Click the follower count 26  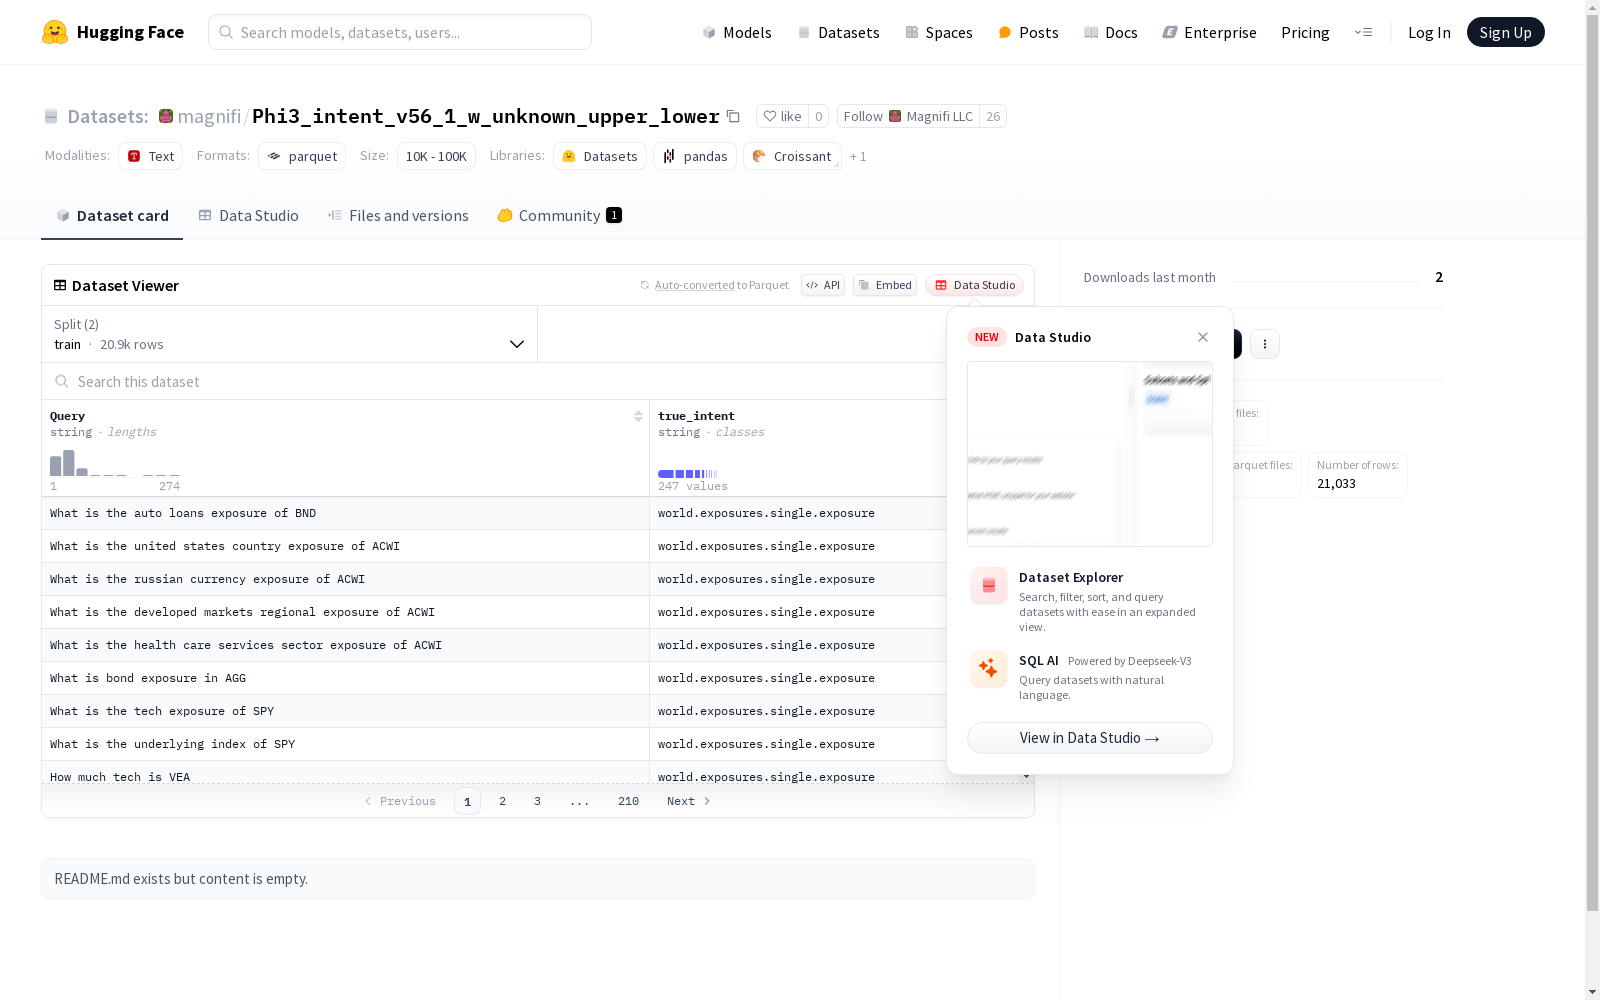(993, 116)
